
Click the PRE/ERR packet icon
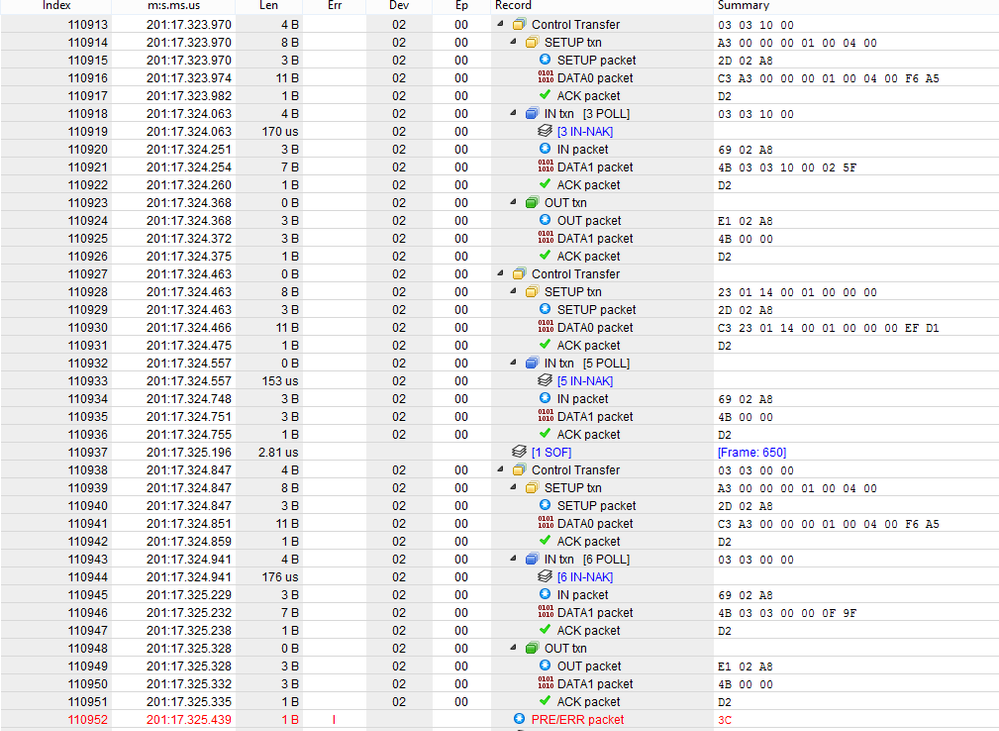tap(519, 719)
